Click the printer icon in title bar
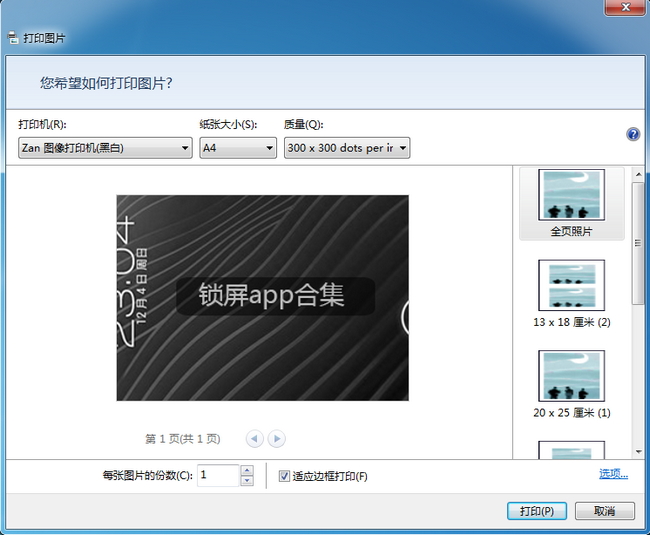650x535 pixels. click(13, 38)
